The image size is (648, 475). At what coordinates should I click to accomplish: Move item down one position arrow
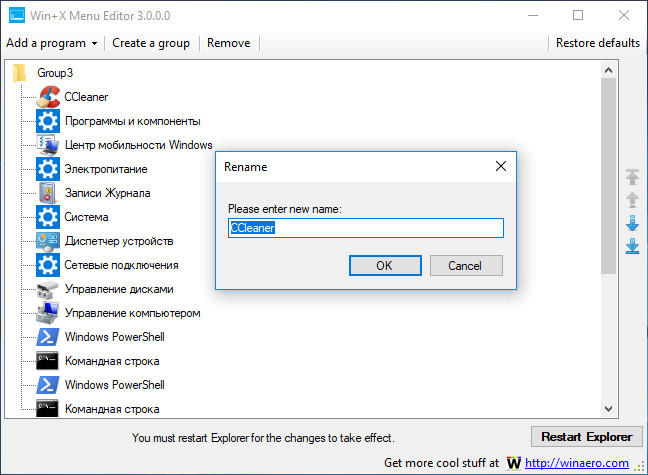click(x=632, y=223)
